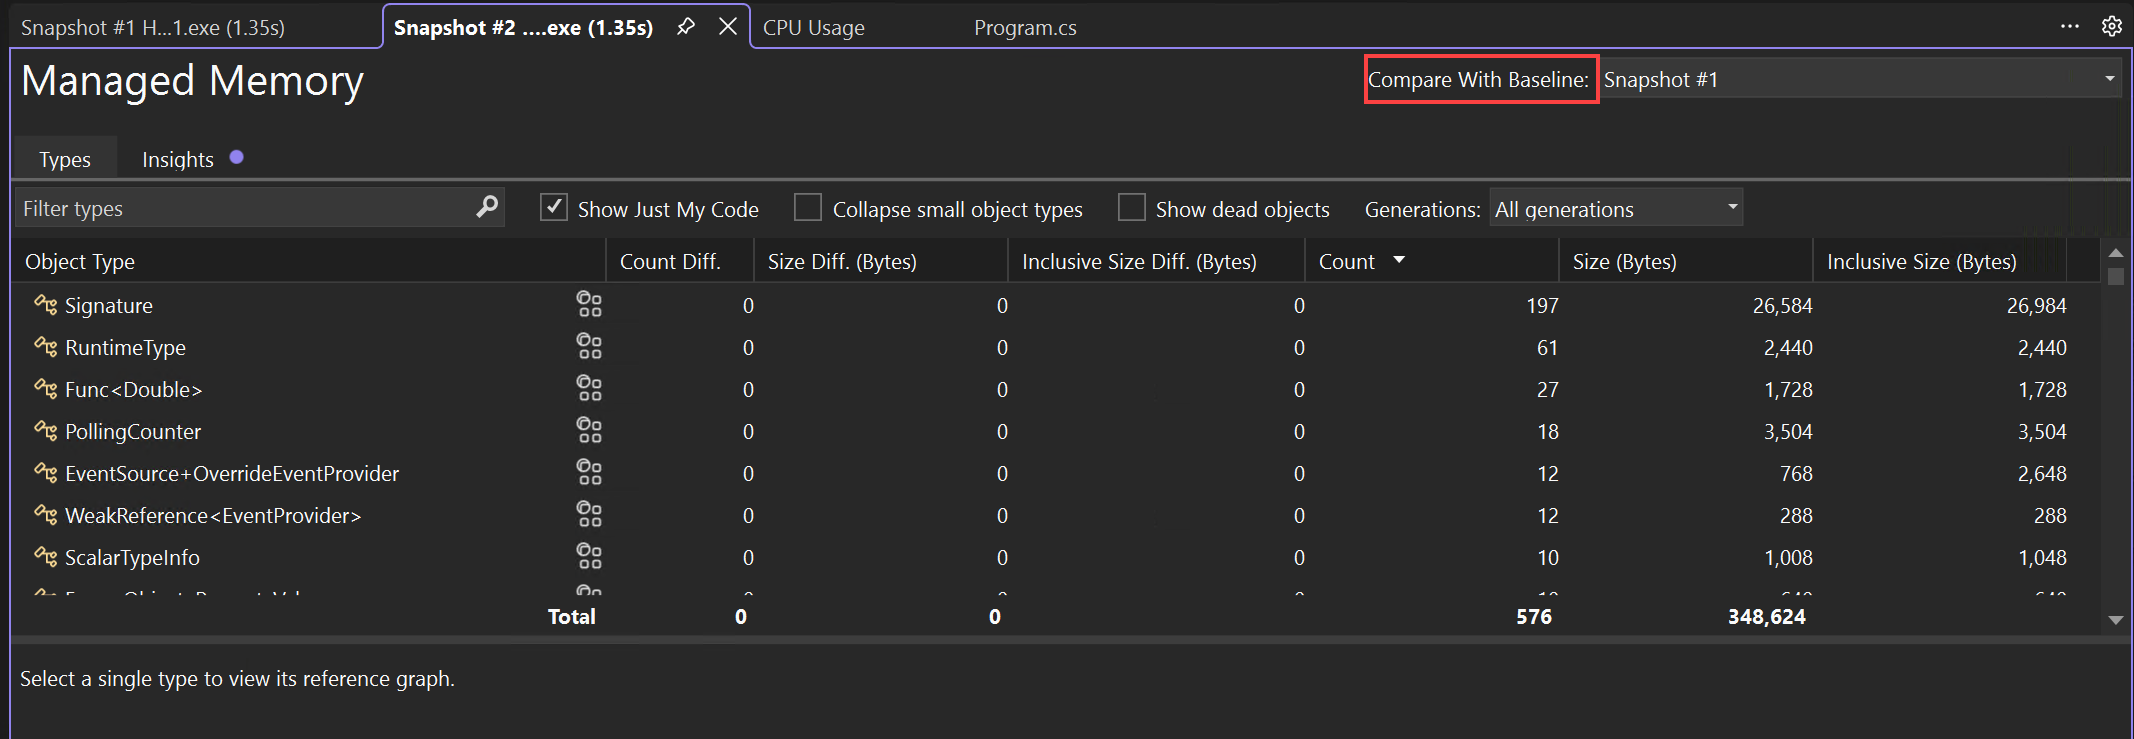View instances icon for PollingCounter
The image size is (2134, 739).
pos(589,431)
